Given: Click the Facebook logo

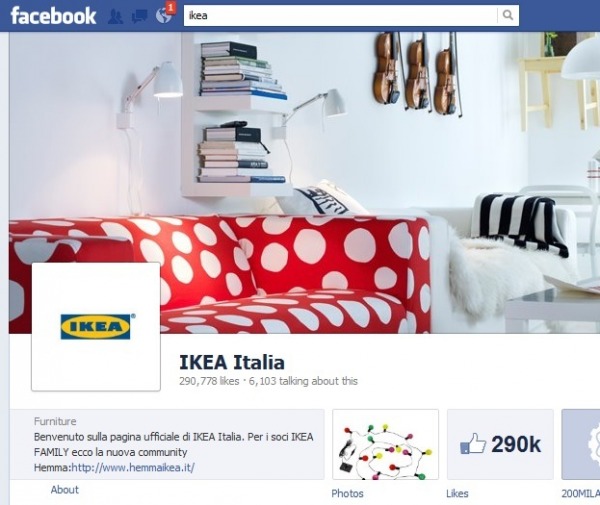Looking at the screenshot, I should [53, 16].
